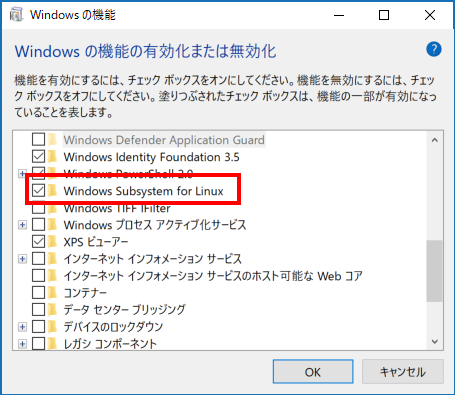Click folder icon beside デバイスのロックダウン
The image size is (455, 395).
[52, 326]
